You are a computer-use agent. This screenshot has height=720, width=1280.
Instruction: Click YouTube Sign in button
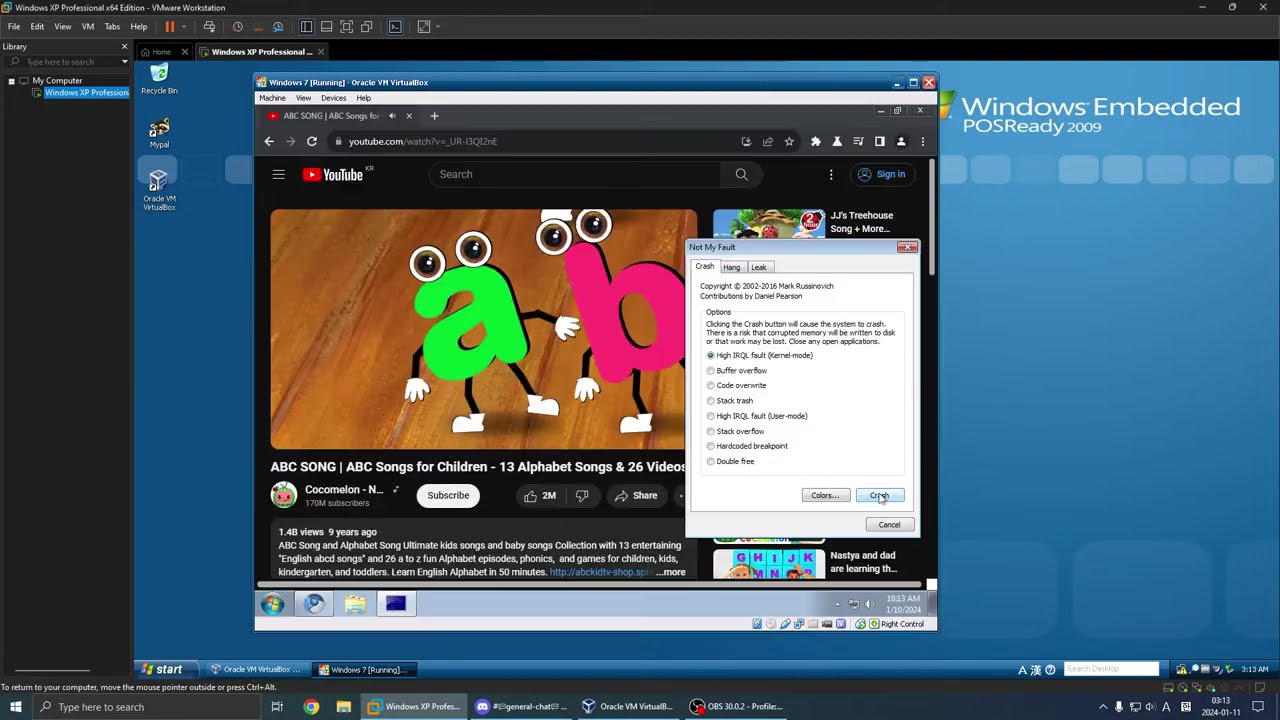[882, 175]
